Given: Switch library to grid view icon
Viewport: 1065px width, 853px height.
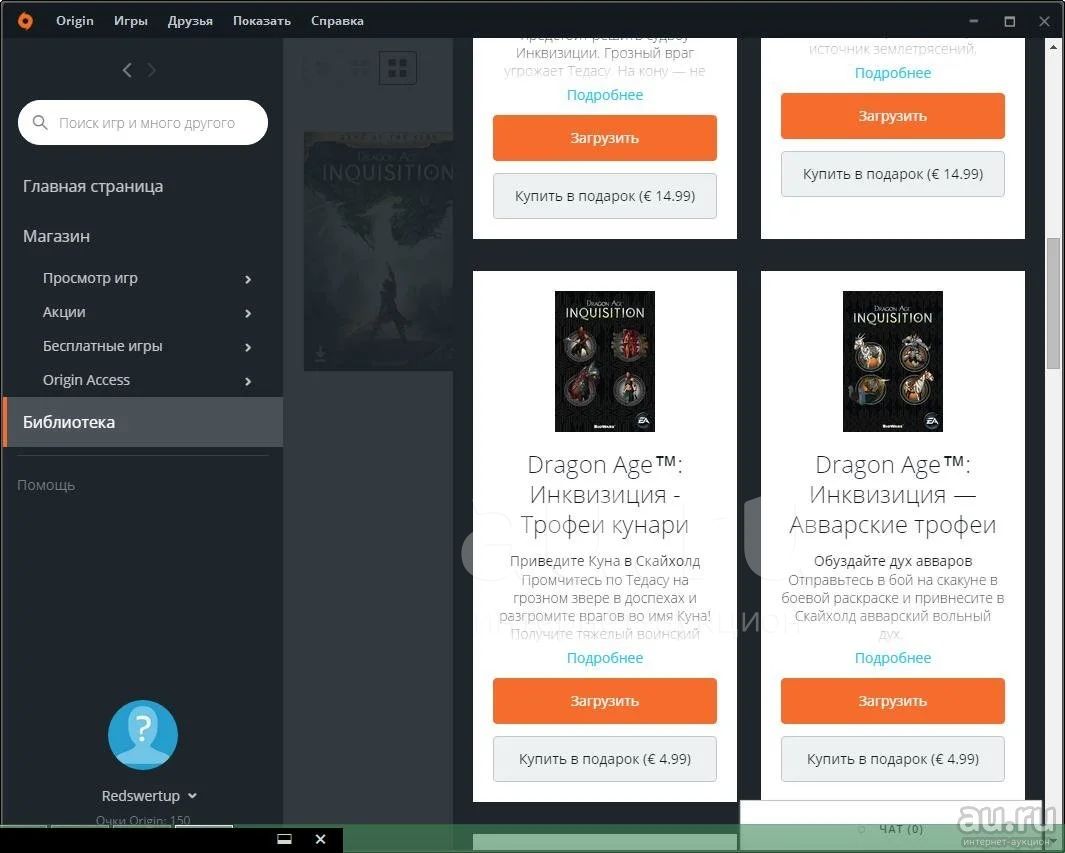Looking at the screenshot, I should click(397, 67).
